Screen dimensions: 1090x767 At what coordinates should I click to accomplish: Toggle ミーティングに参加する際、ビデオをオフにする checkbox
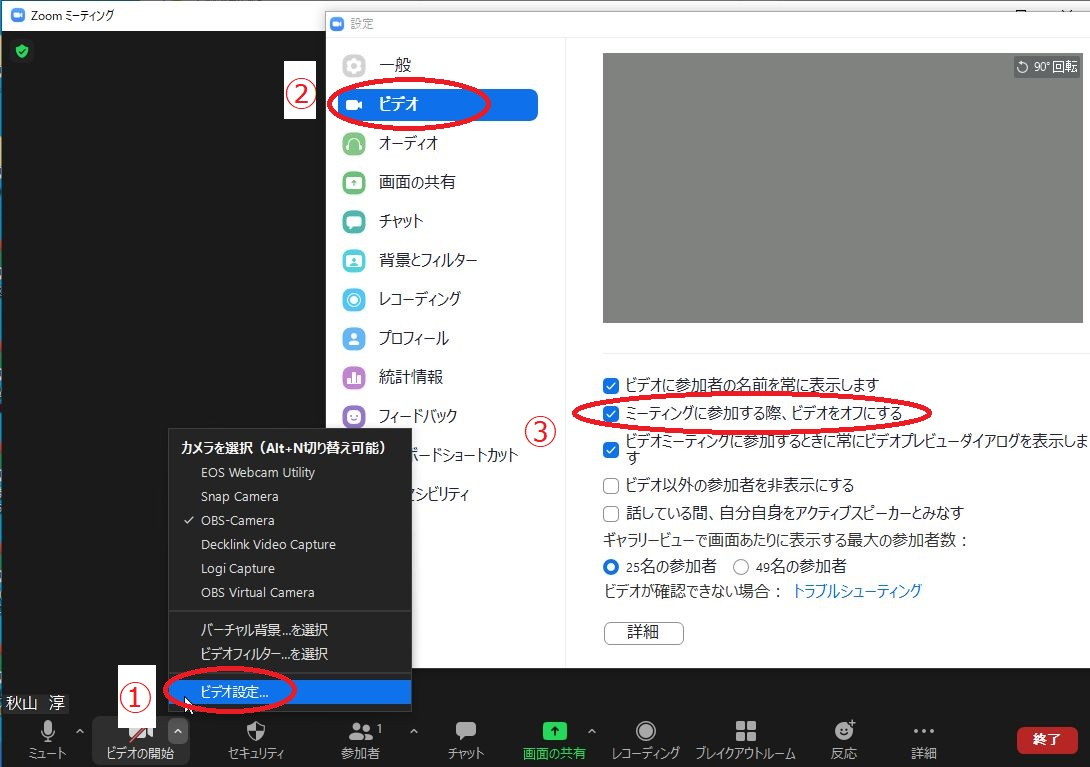tap(611, 413)
